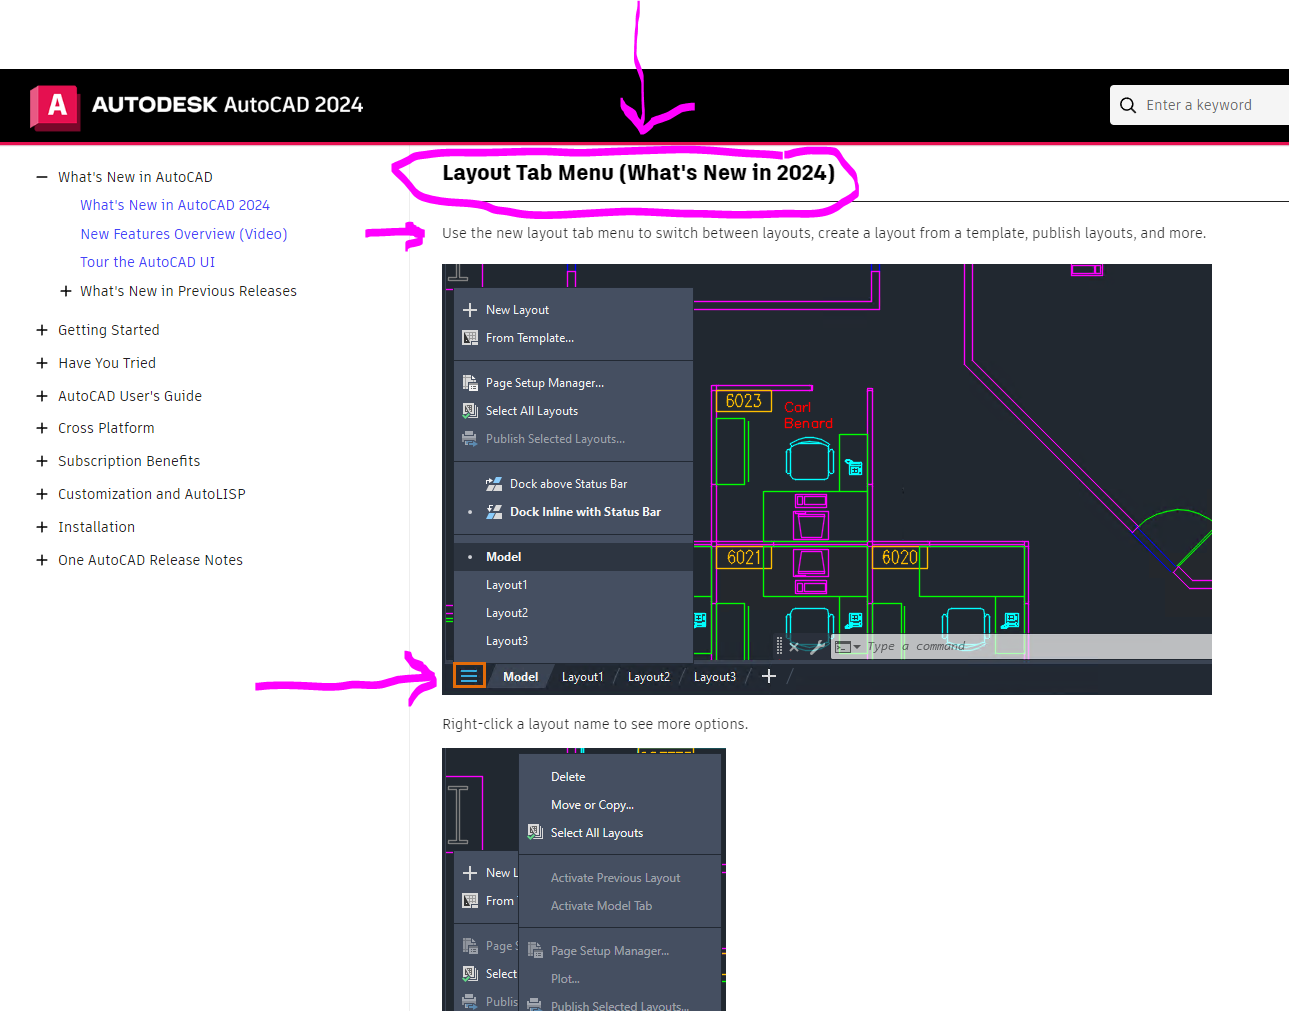Click the Layout3 tab in layout bar
Screen dimensions: 1289x1011
(x=714, y=677)
